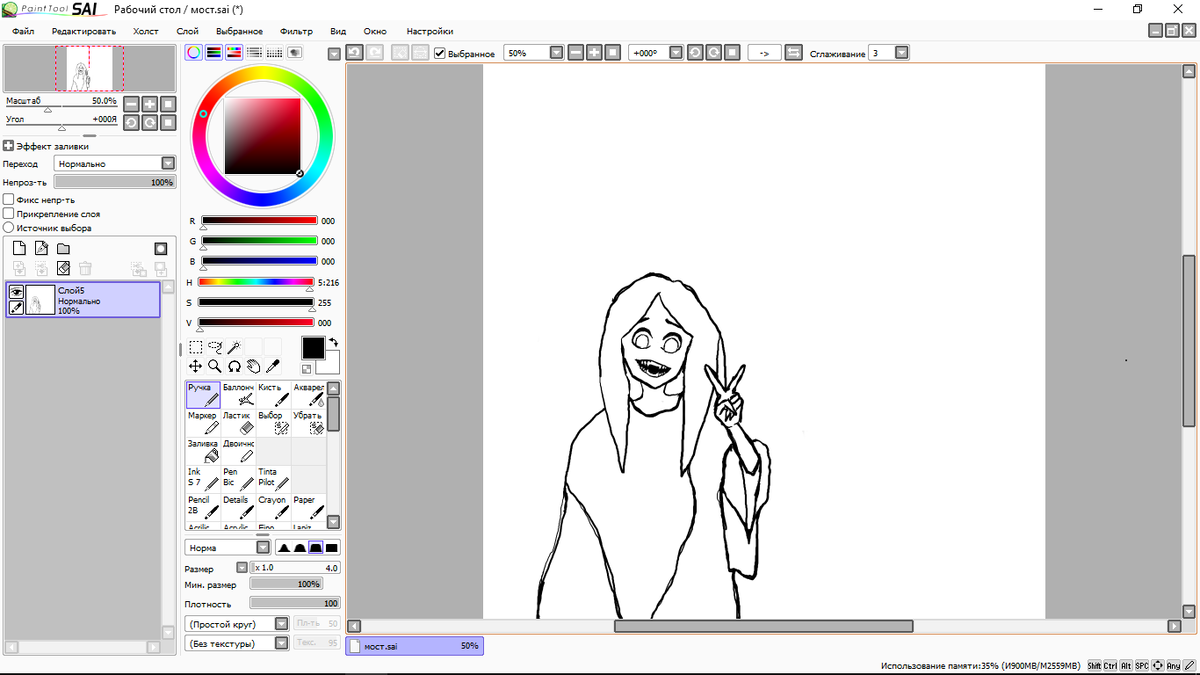Open the 50% zoom level dropdown
Screen dimensions: 1200x675
point(556,52)
